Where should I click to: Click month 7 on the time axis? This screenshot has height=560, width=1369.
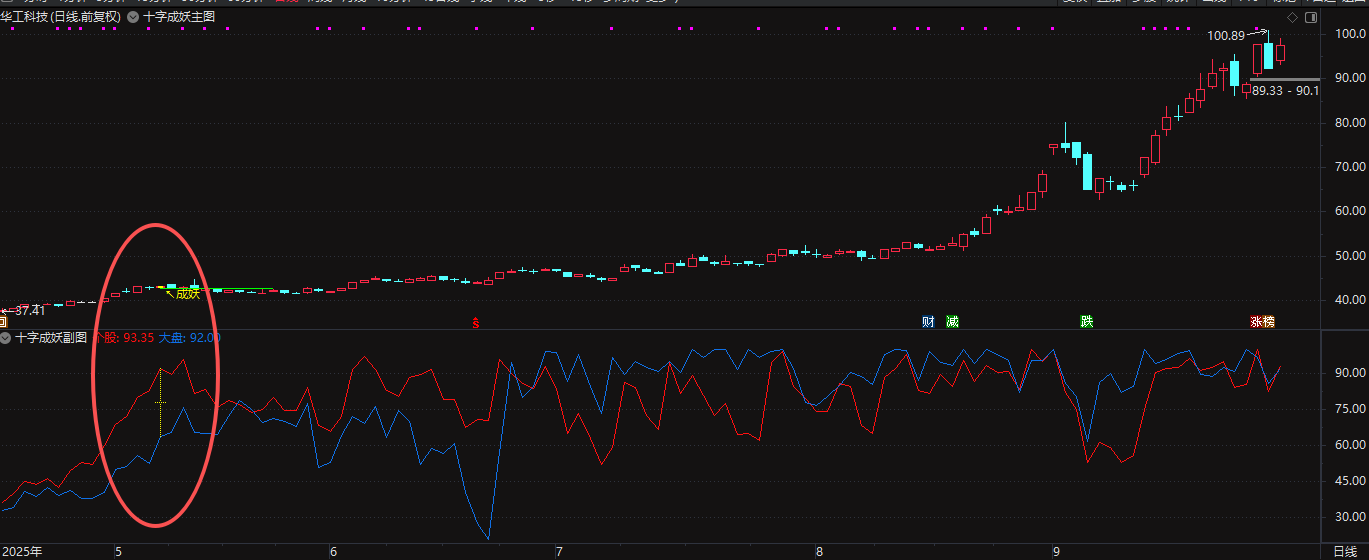[559, 552]
